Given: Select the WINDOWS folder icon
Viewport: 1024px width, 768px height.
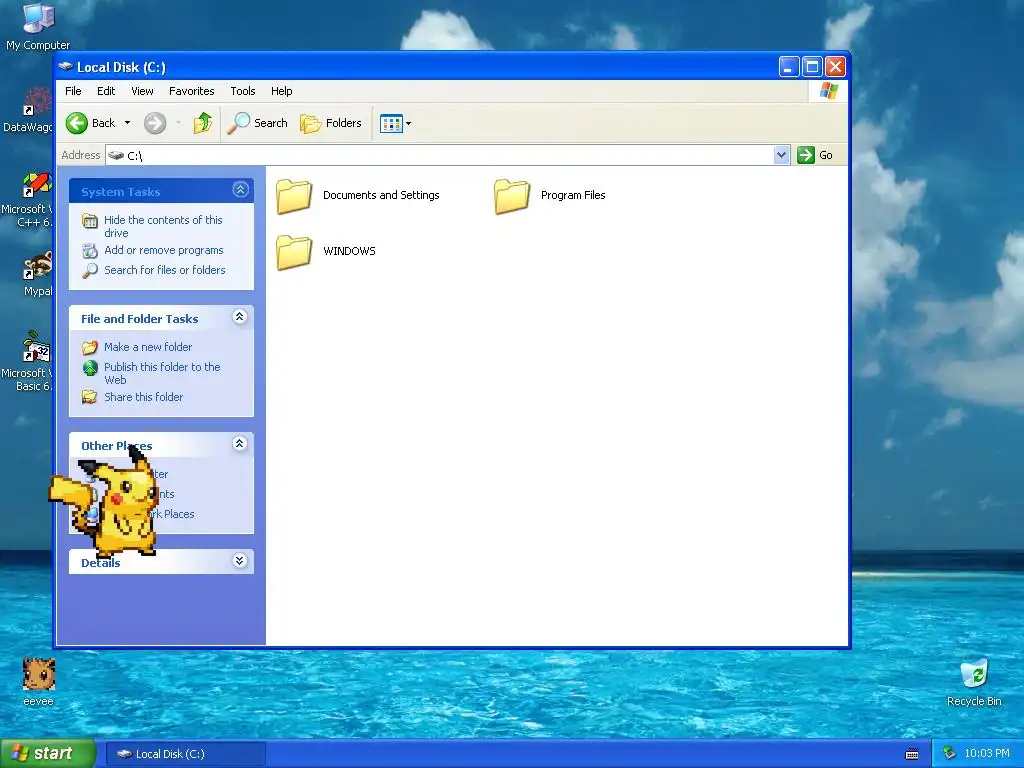Looking at the screenshot, I should coord(294,251).
